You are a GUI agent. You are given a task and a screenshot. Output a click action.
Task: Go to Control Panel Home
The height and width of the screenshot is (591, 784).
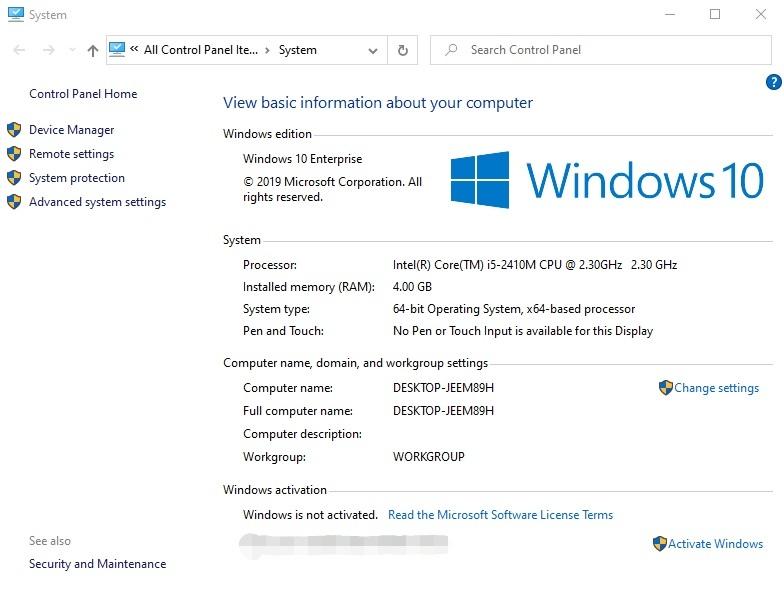83,94
